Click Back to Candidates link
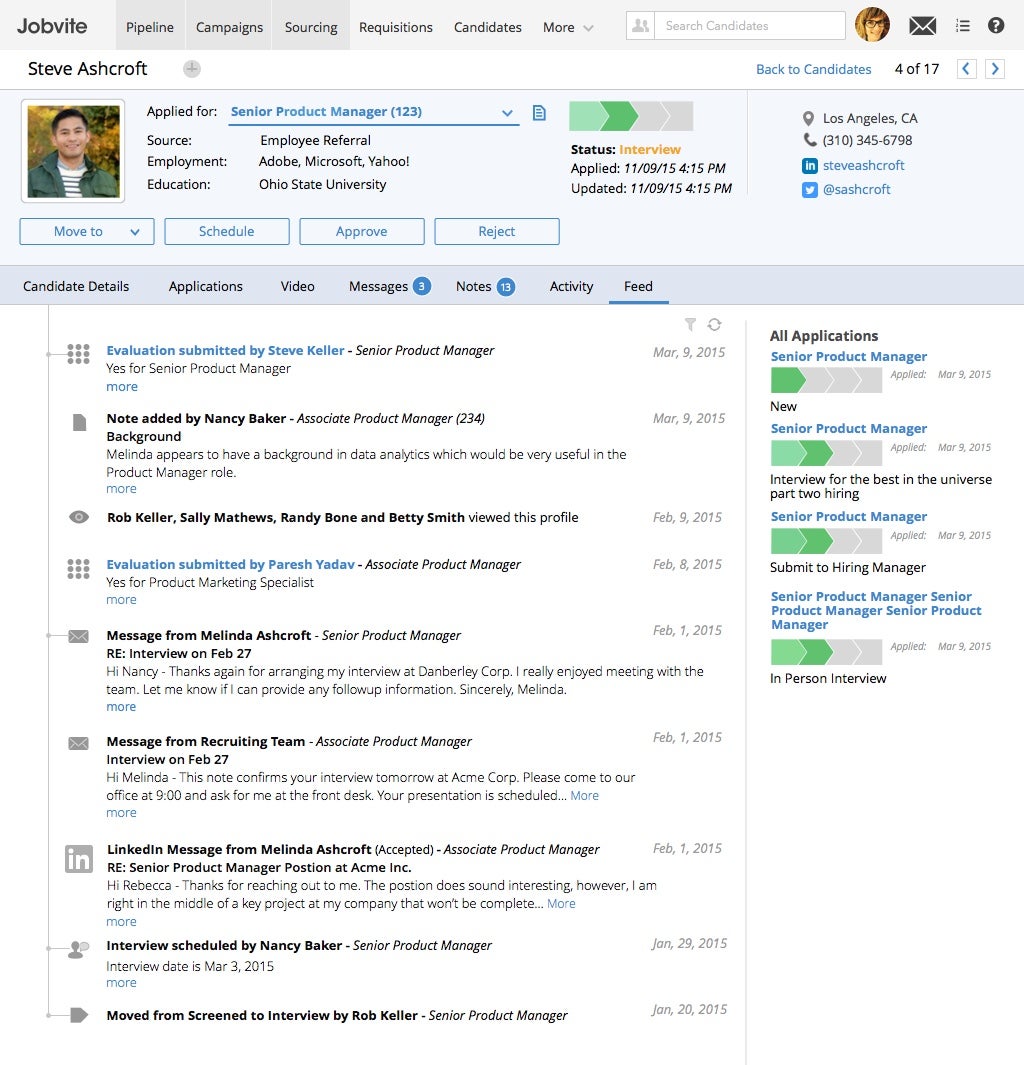 [x=813, y=69]
